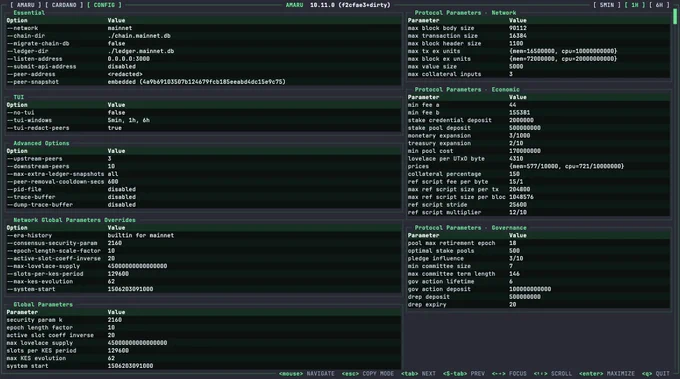
Task: Select the --max-lovelace-supply row
Action: pyautogui.click(x=204, y=266)
